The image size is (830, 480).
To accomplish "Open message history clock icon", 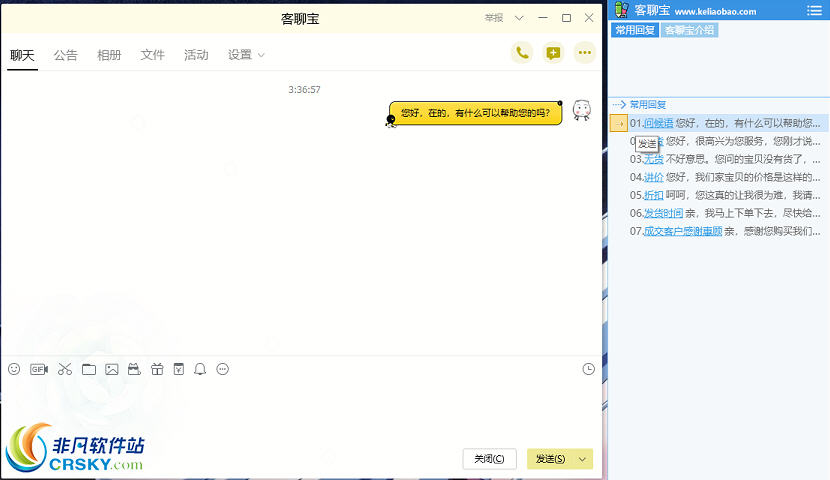I will [589, 369].
